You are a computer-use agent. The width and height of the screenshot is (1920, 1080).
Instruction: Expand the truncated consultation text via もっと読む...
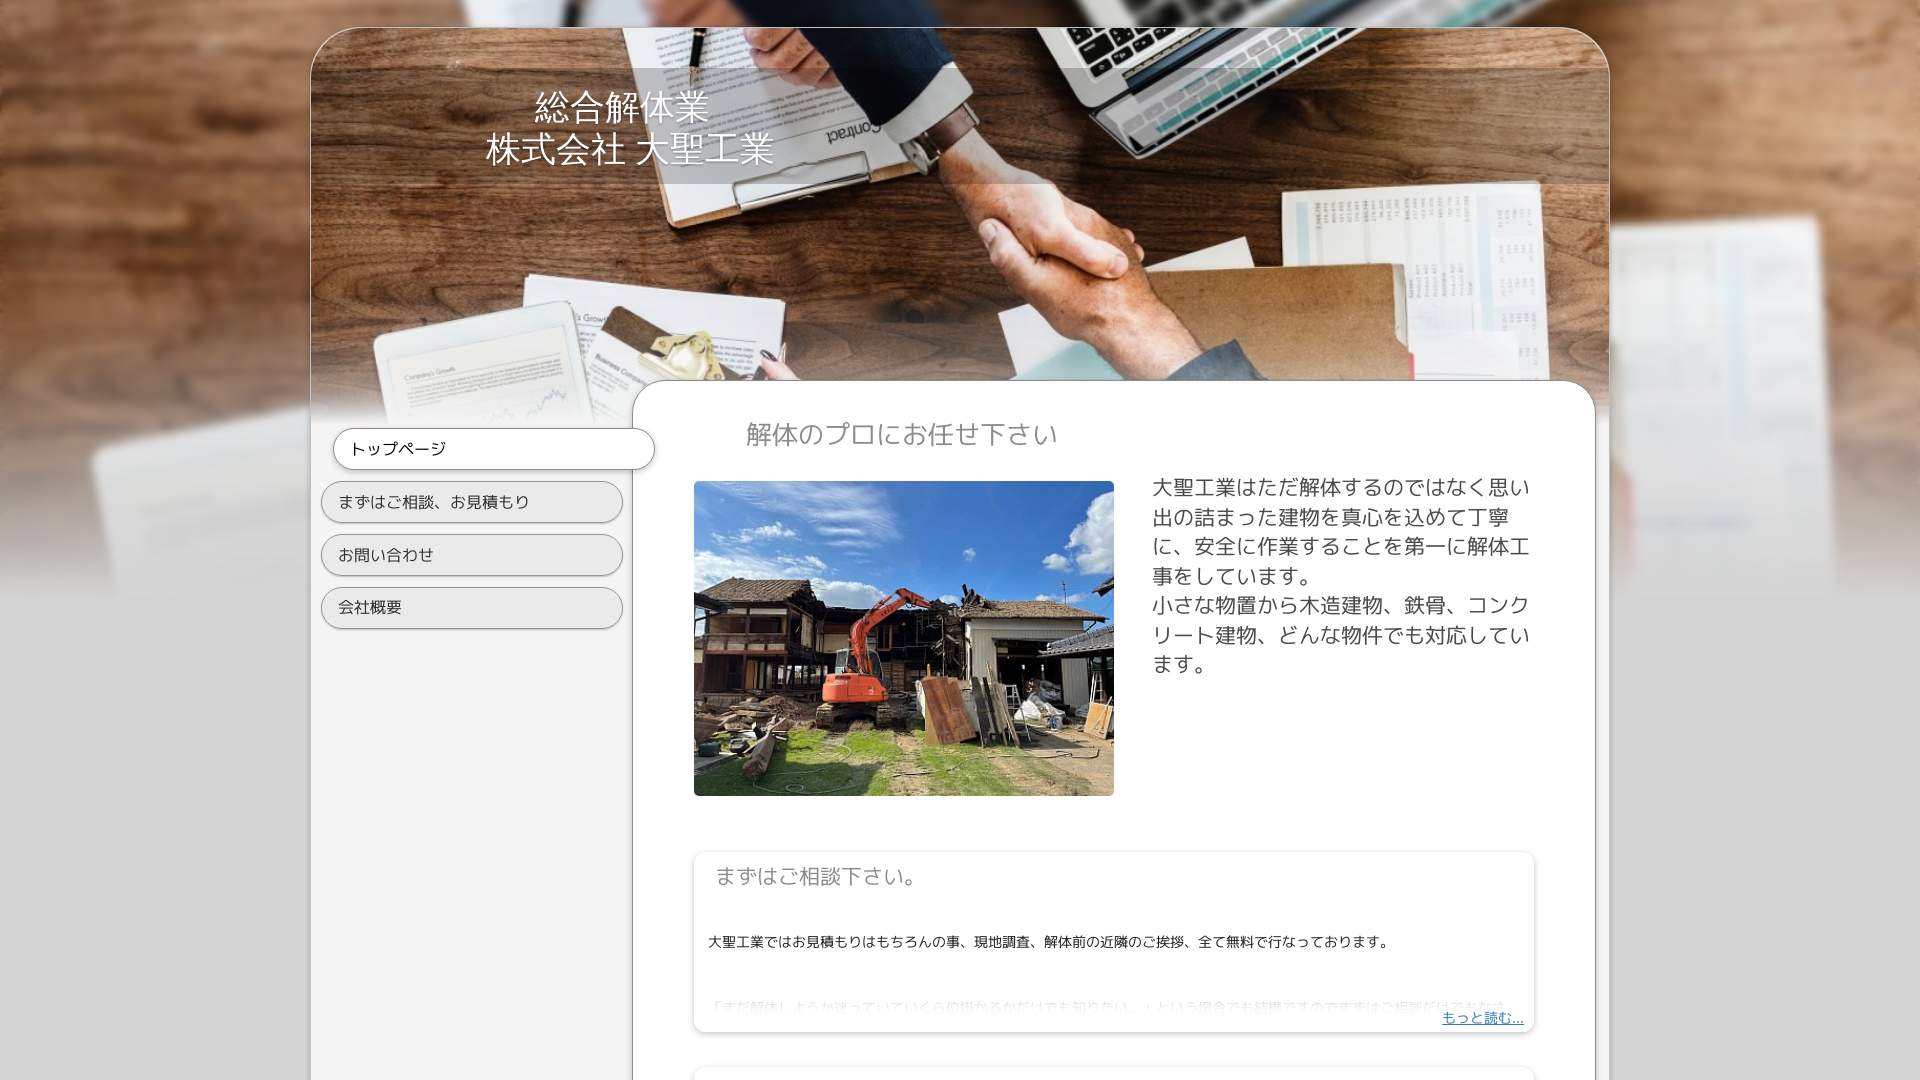1482,1017
